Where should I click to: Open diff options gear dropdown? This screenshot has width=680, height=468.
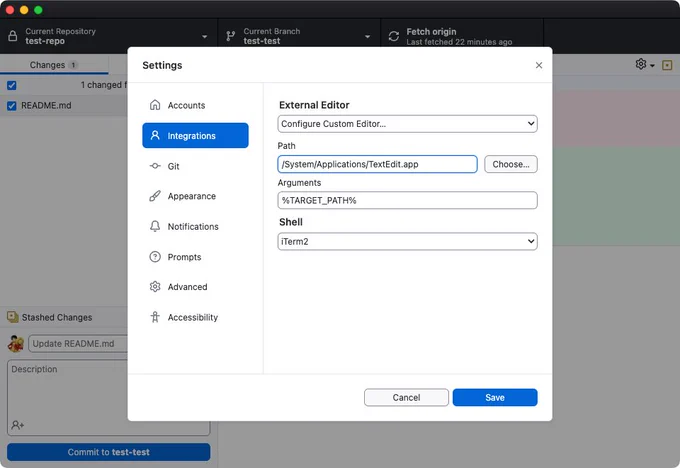click(644, 65)
